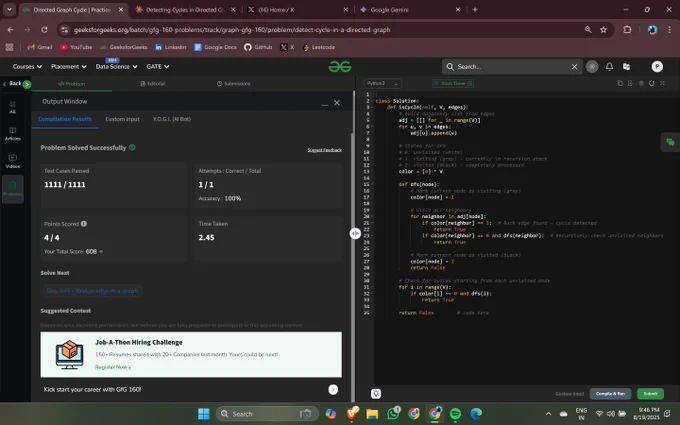Select the Compilation Results tab
The image size is (680, 425).
65,119
